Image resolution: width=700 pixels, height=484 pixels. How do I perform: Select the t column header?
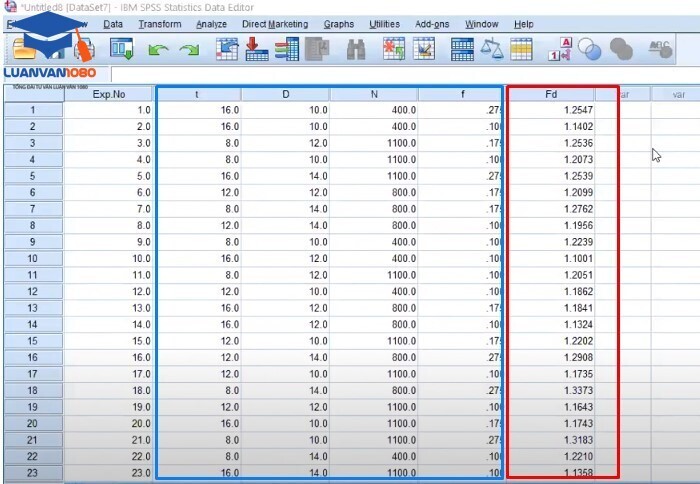pos(197,94)
